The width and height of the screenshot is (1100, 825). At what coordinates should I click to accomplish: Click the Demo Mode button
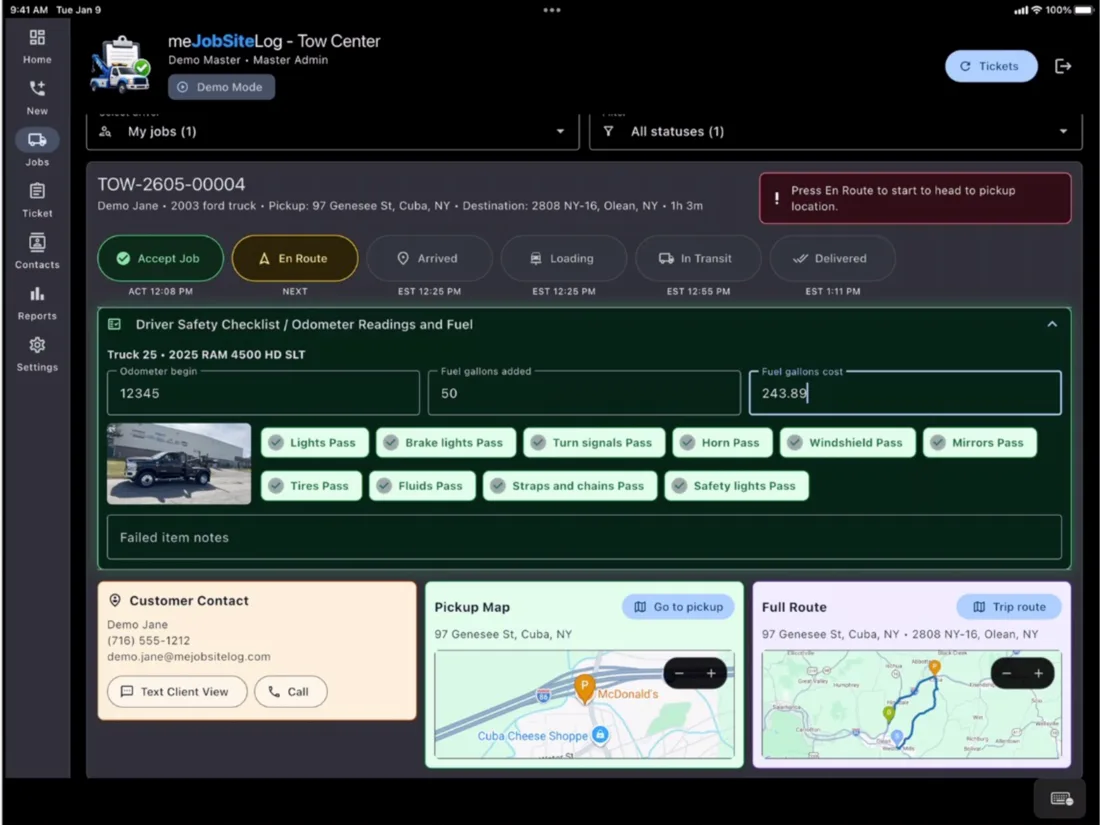221,87
